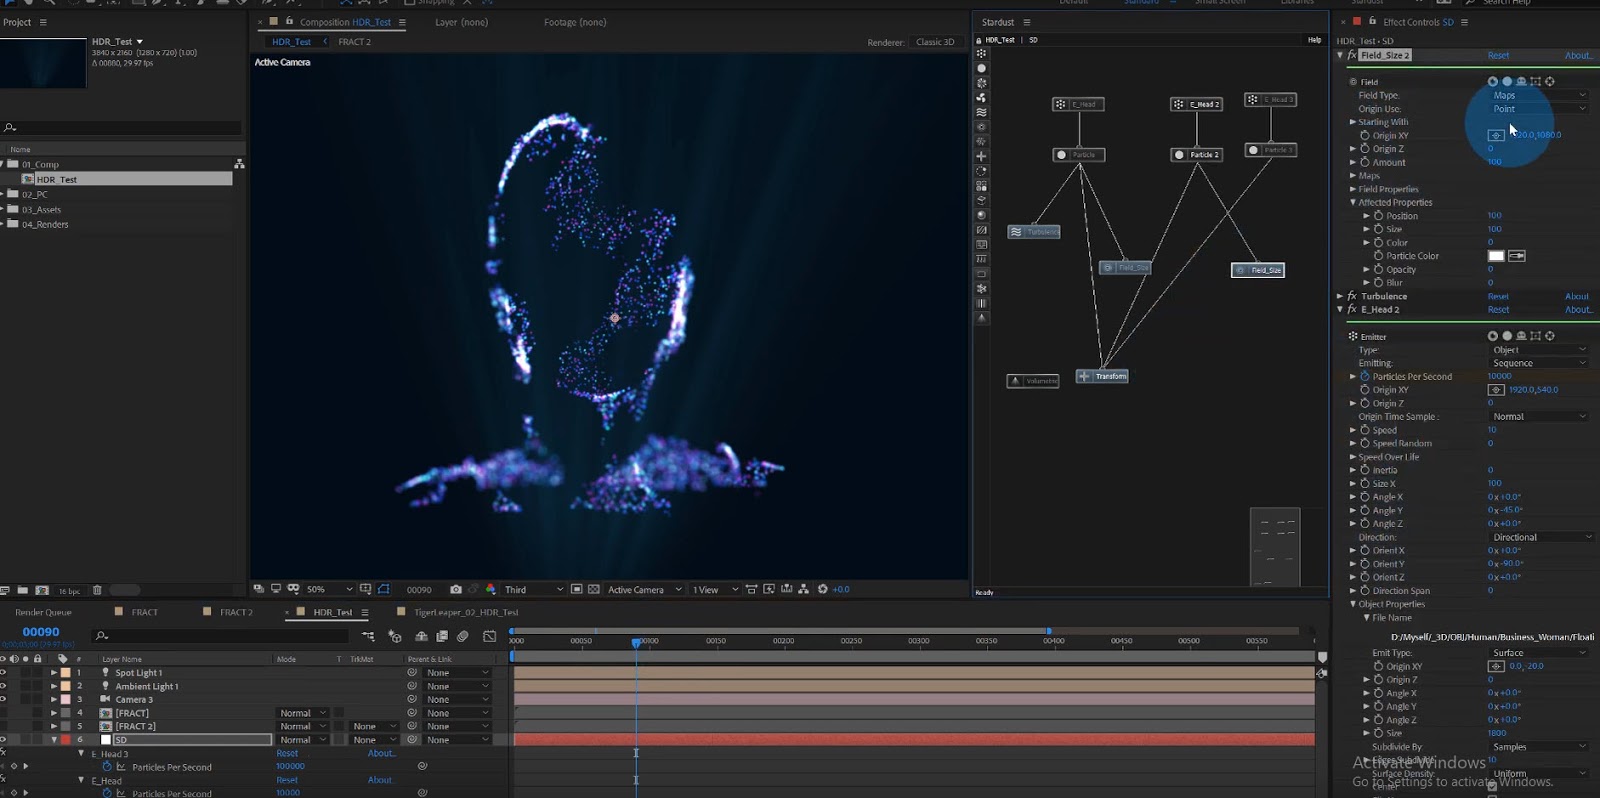Open the resolution dropdown showing Third

534,589
